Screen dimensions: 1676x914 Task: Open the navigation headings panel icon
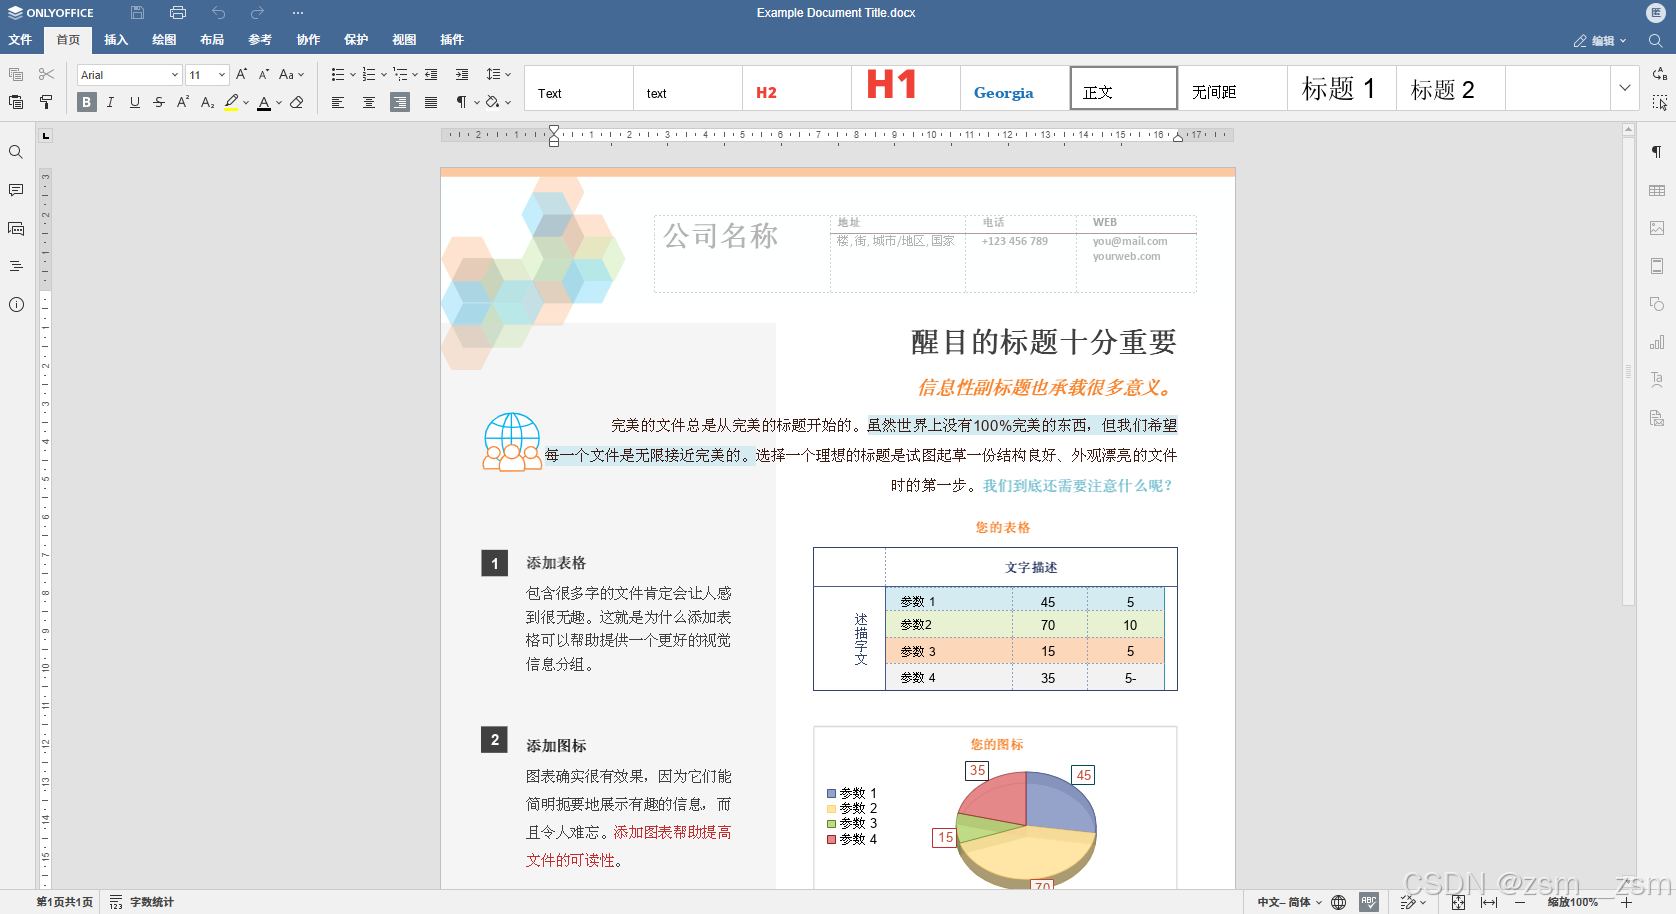(16, 266)
